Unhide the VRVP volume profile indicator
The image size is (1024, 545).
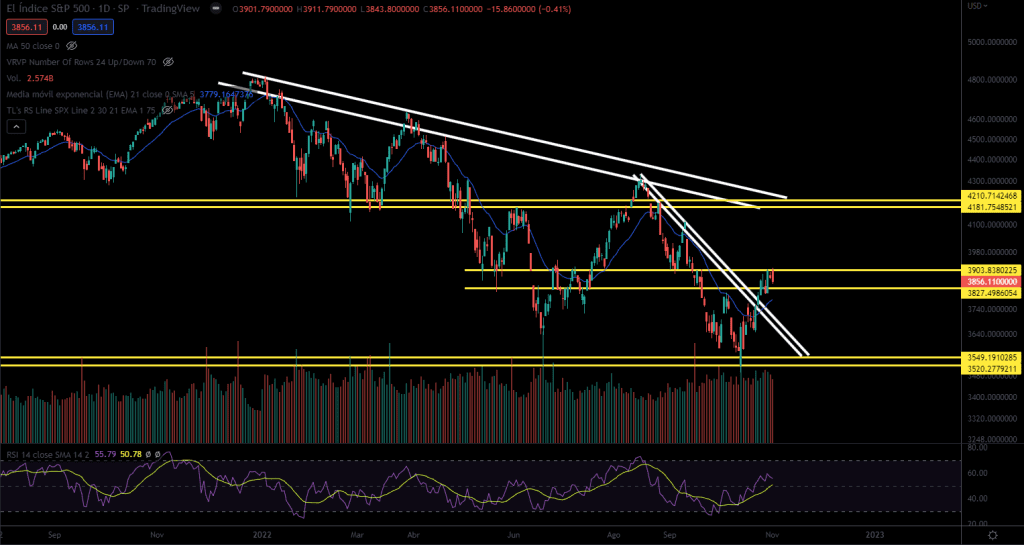tap(168, 62)
